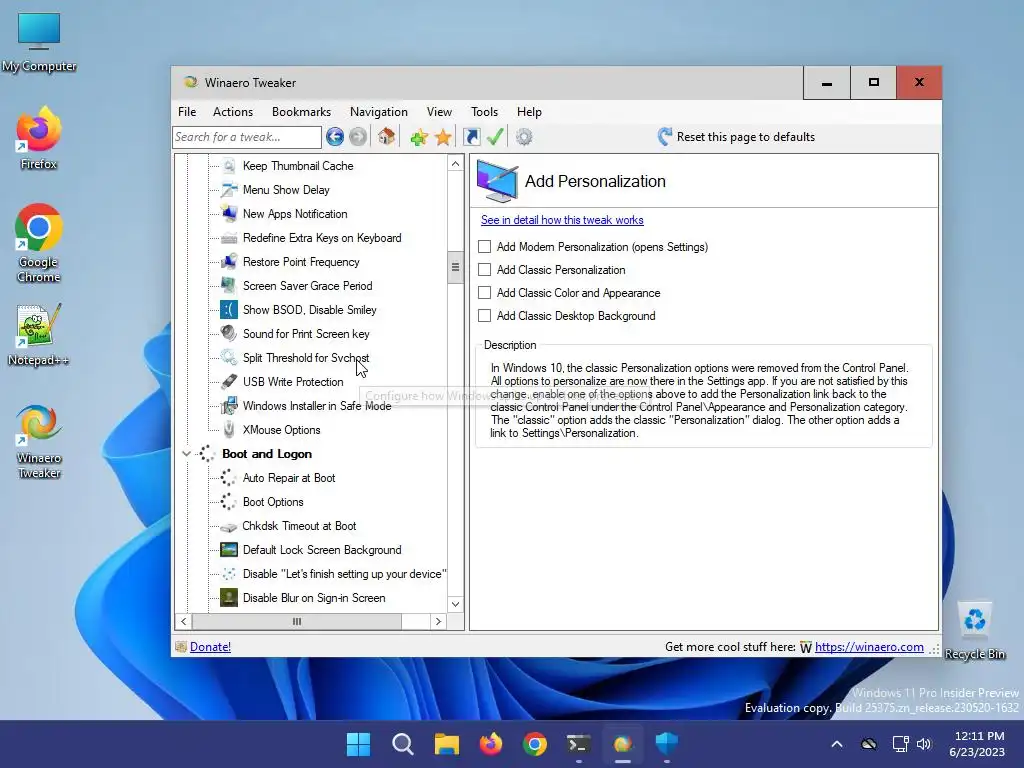Go to the Home page icon
Screen dimensions: 1024x768
click(386, 136)
